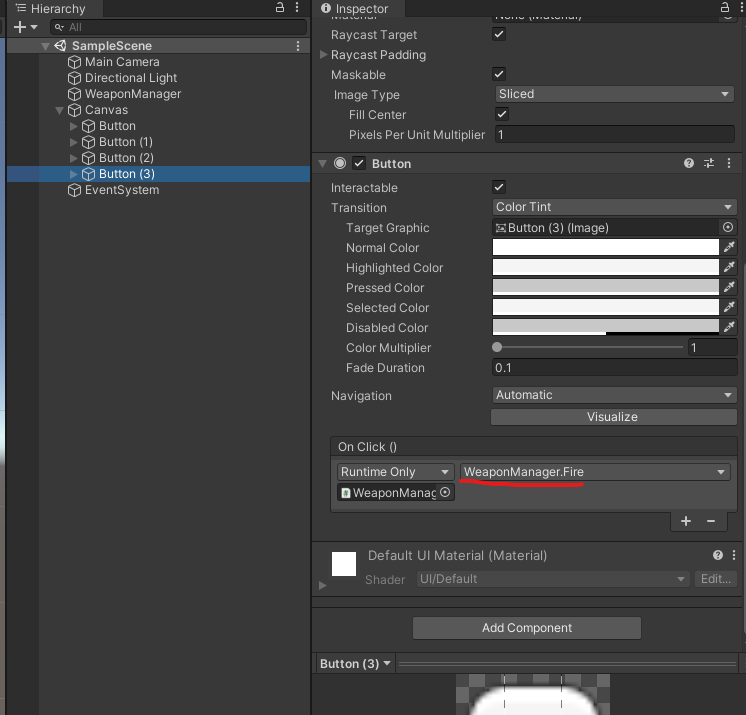Click the Unity scene icon beside SampleScene
Screen dimensions: 746x715
click(x=60, y=46)
